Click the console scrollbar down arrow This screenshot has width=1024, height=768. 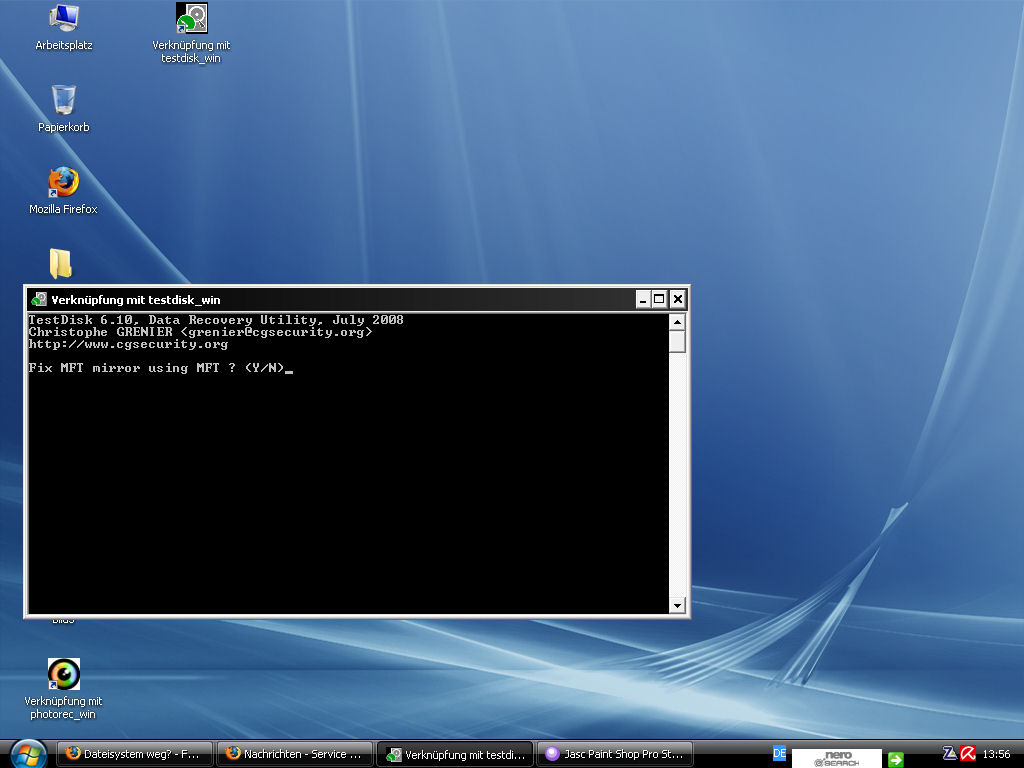[677, 605]
